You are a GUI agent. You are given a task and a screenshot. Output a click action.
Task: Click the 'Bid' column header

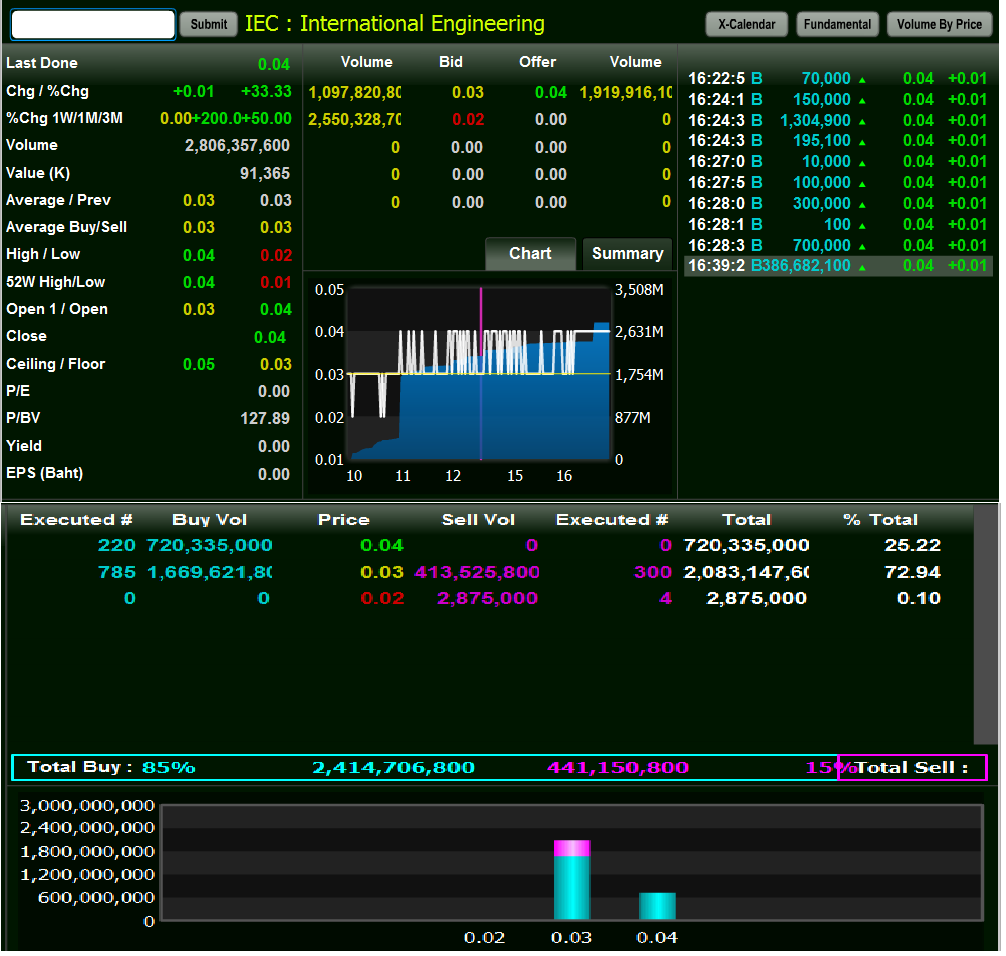coord(451,62)
